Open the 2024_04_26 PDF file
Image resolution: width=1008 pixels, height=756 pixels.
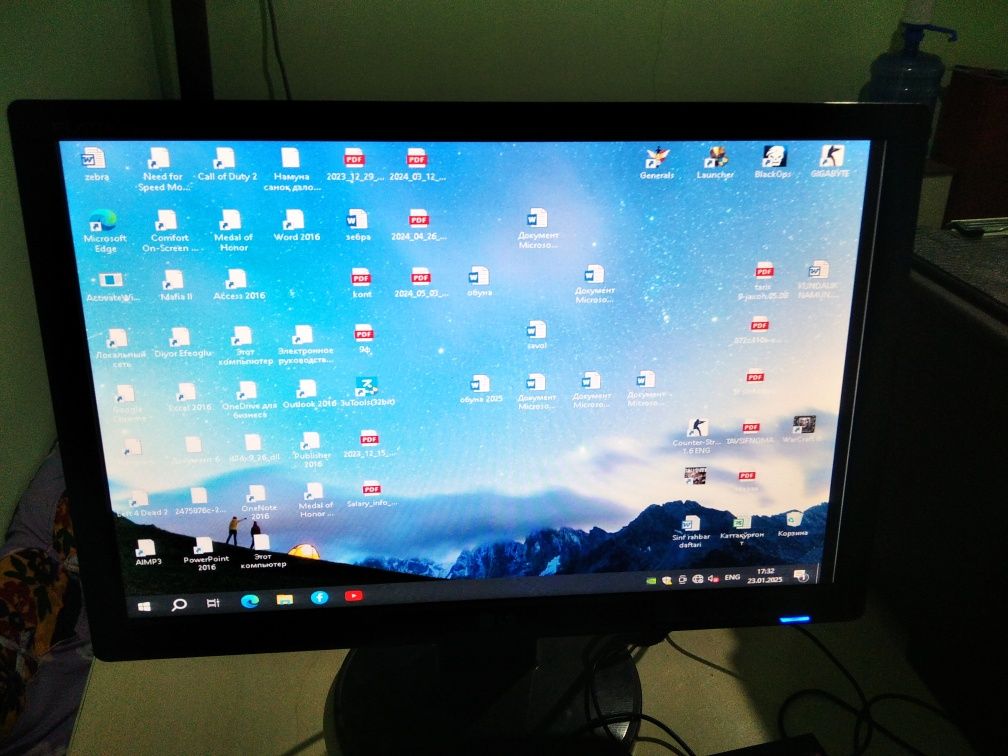point(418,225)
